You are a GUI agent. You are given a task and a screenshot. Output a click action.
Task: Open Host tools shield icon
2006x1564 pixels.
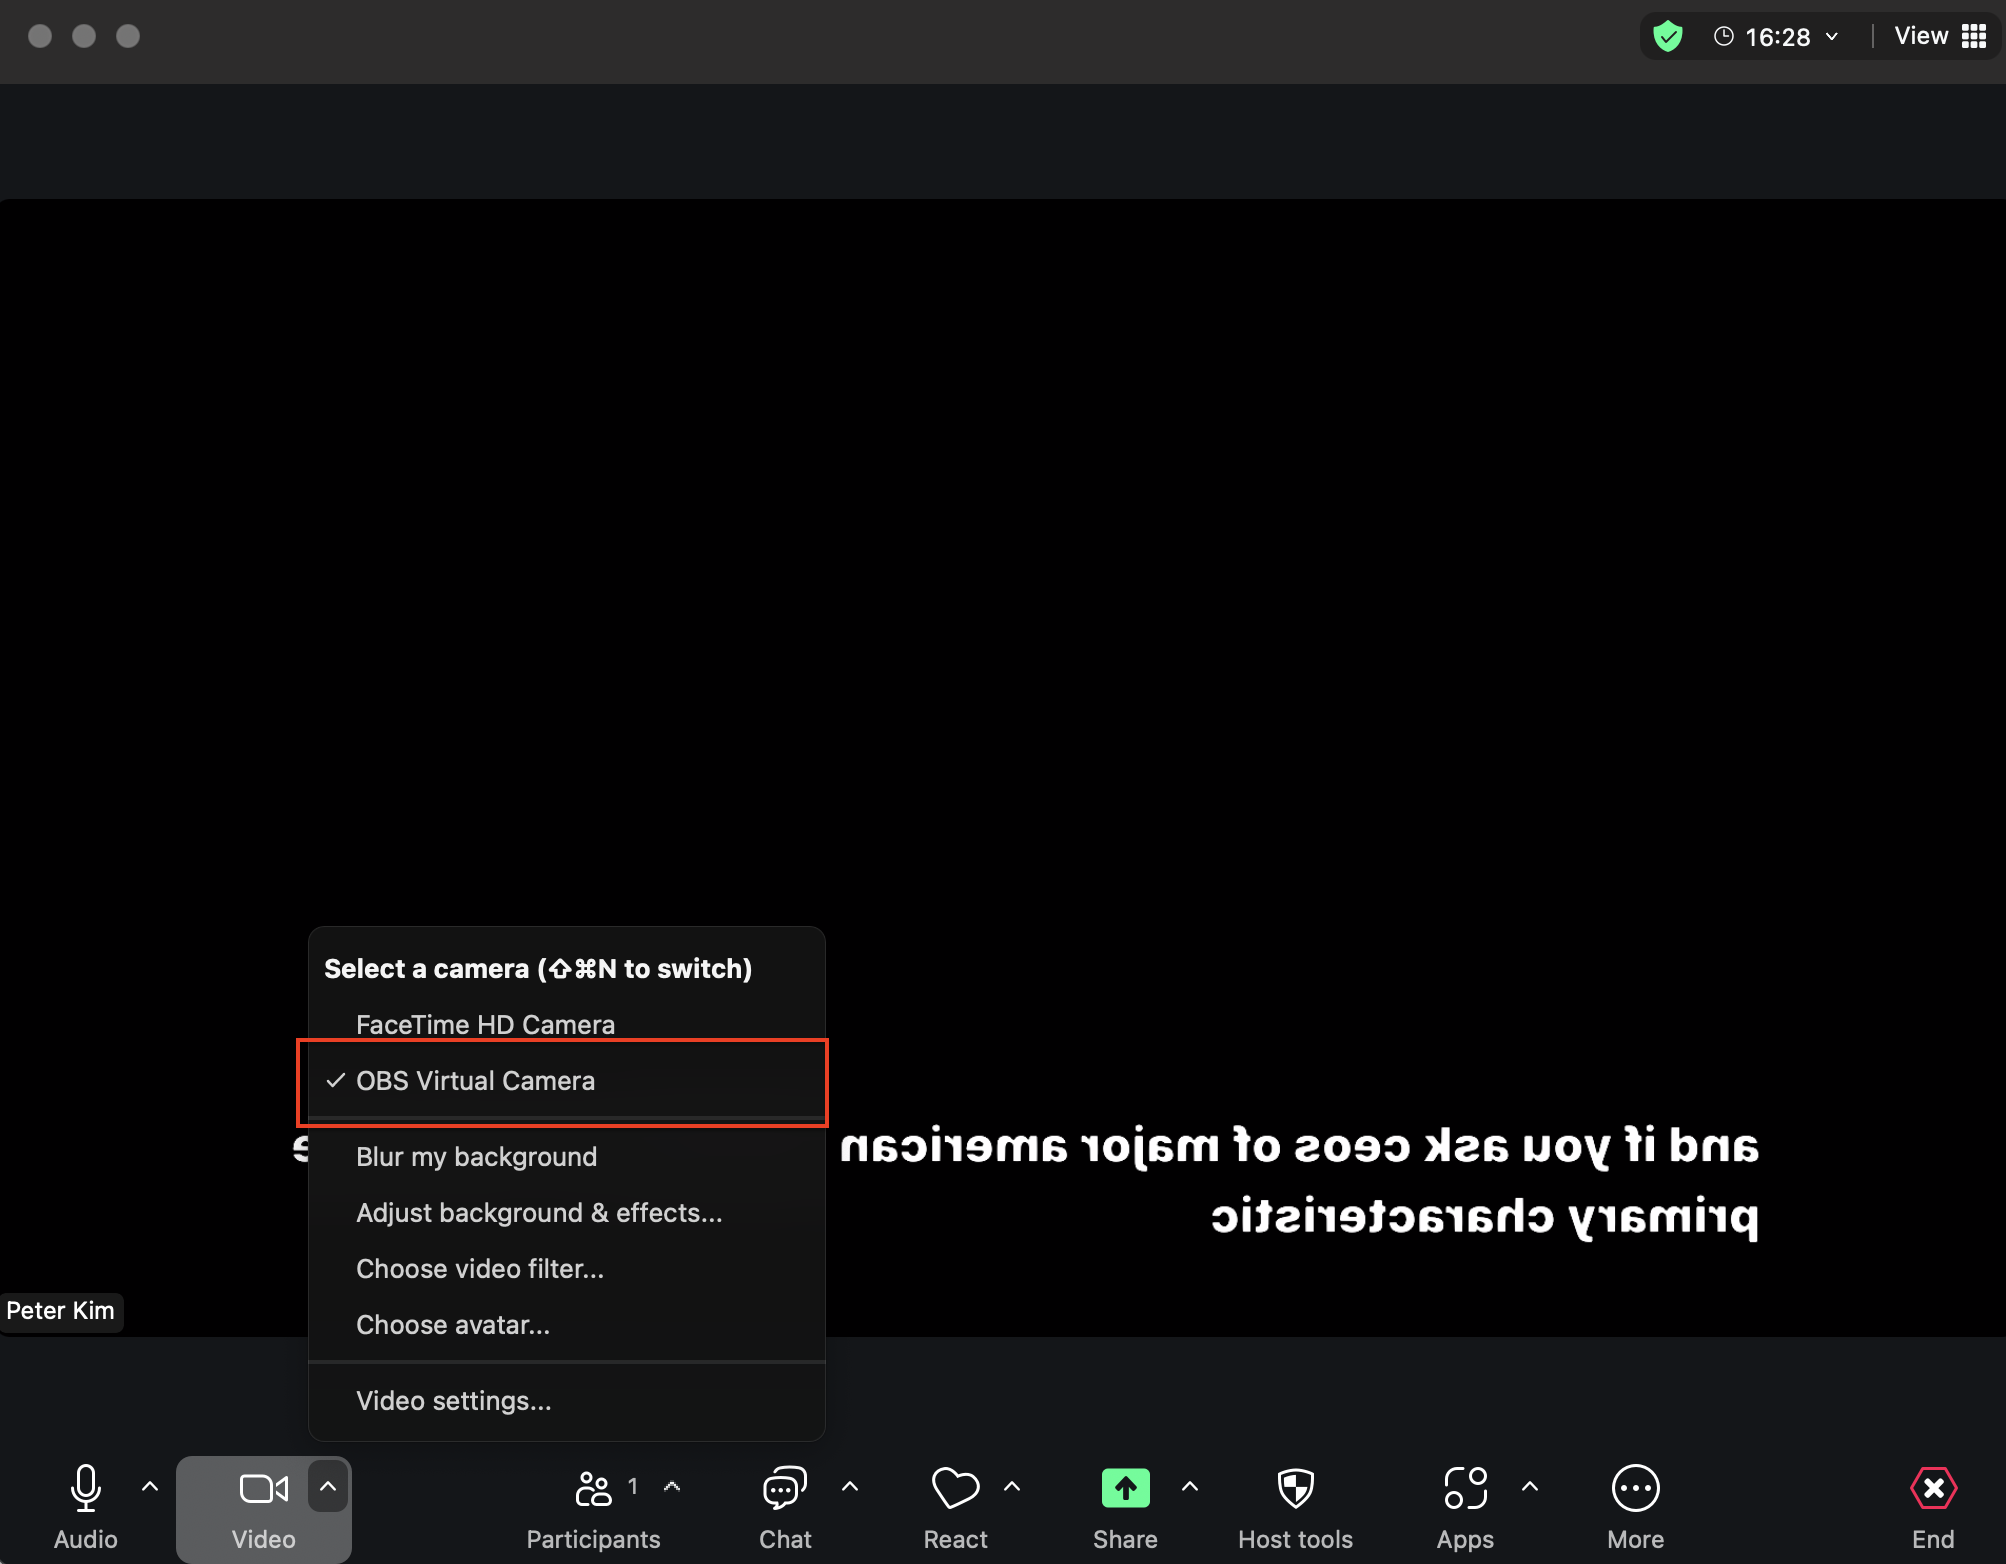coord(1295,1488)
